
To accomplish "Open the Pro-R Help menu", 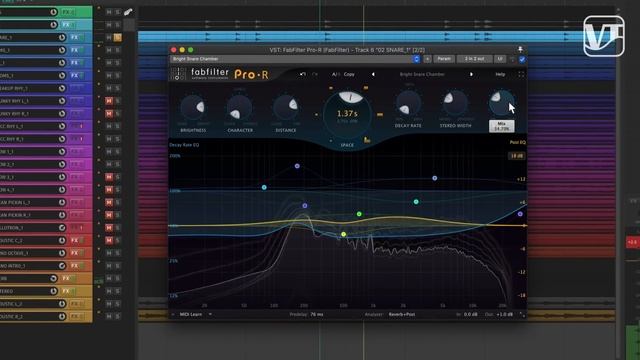I will tap(500, 74).
